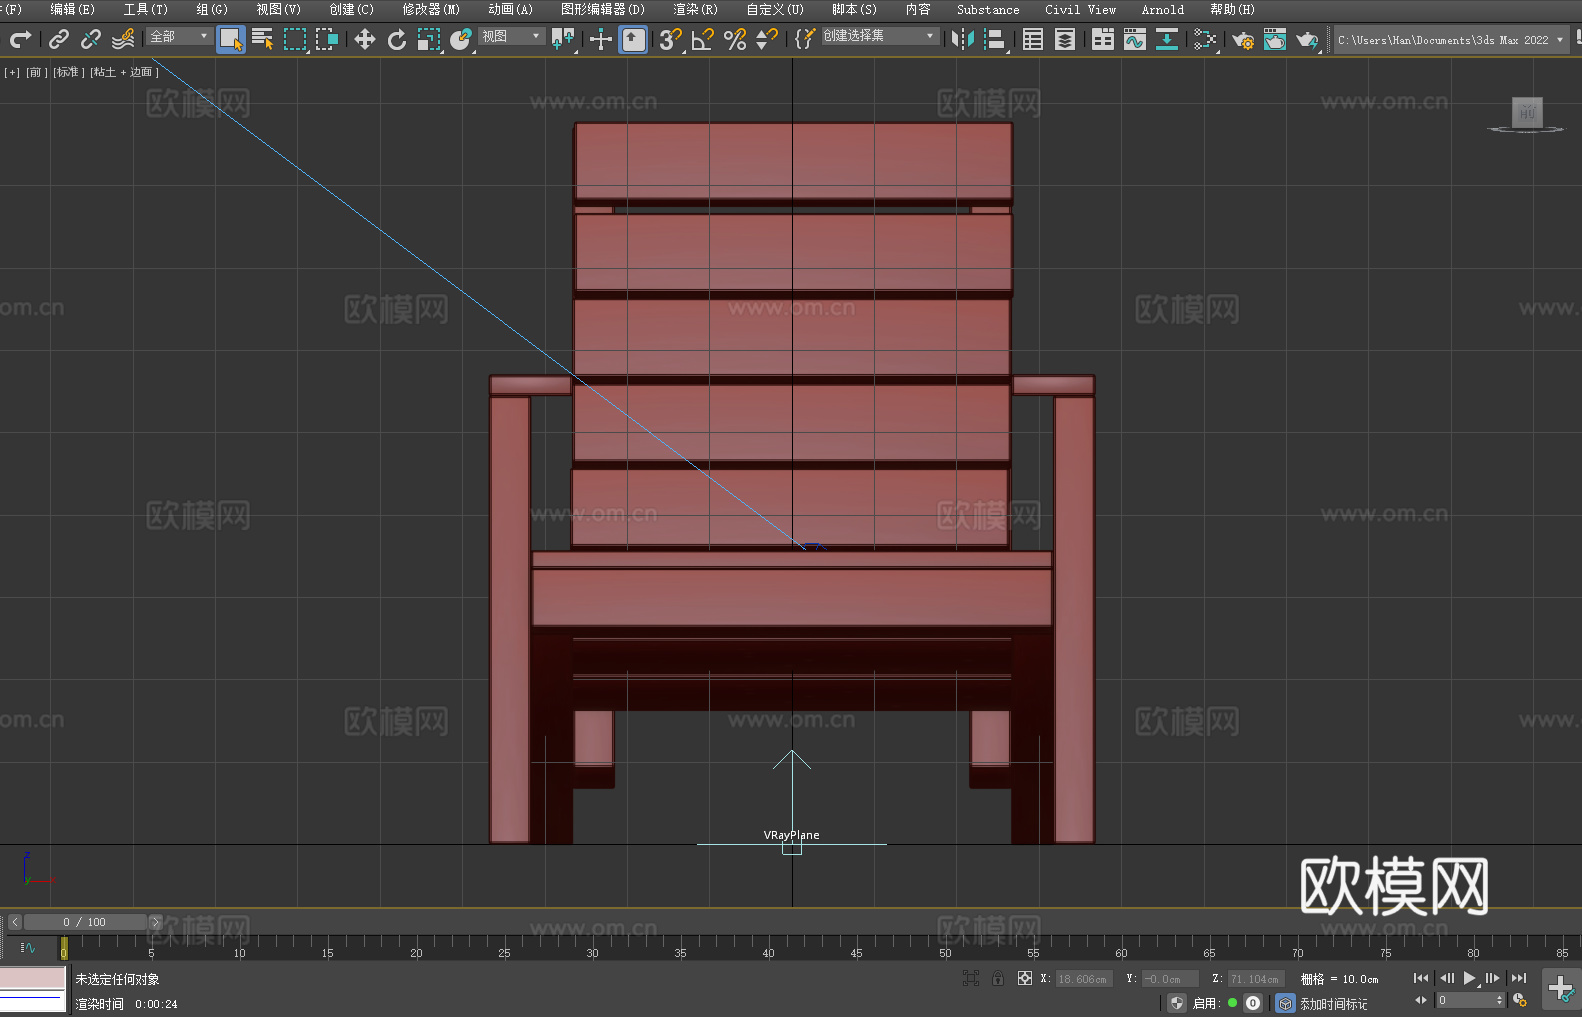Click the ViewCube front face
The image size is (1582, 1017).
1527,112
